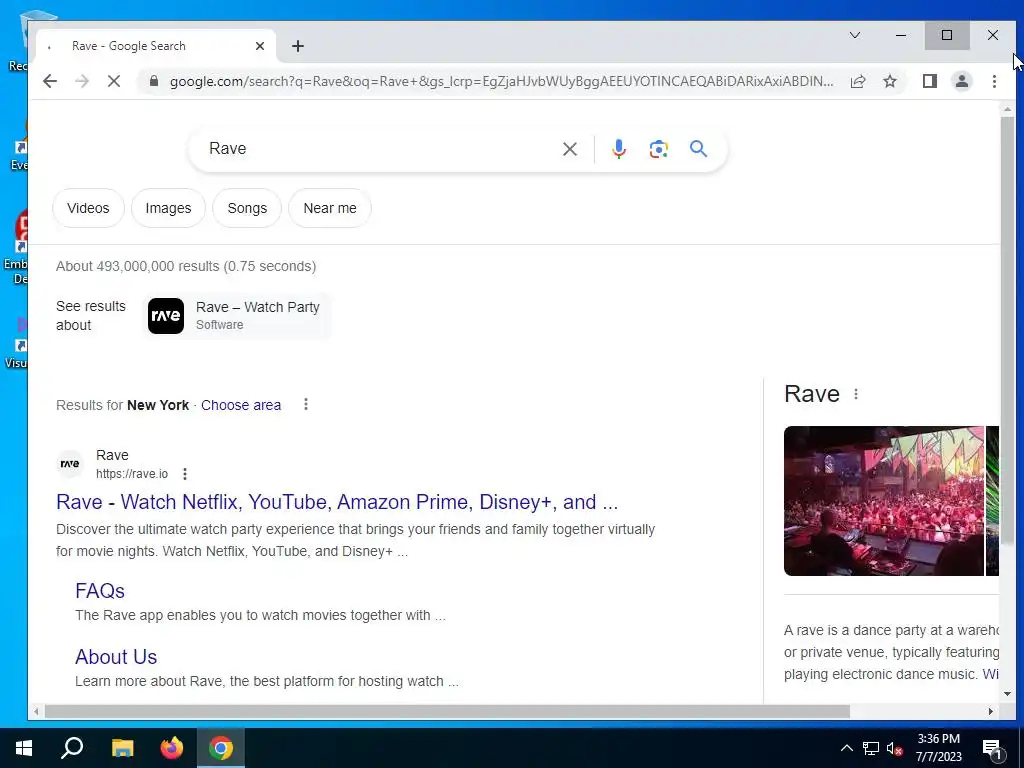Viewport: 1024px width, 768px height.
Task: Open the Windows Start menu
Action: (x=24, y=748)
